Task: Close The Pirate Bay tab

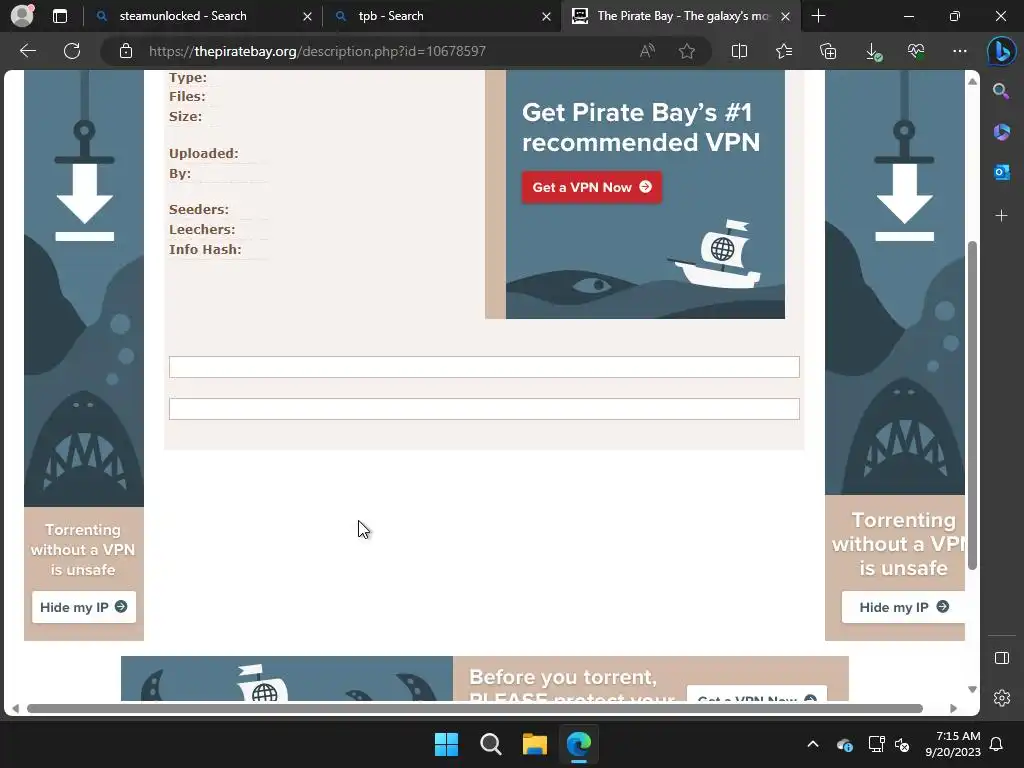Action: 786,16
